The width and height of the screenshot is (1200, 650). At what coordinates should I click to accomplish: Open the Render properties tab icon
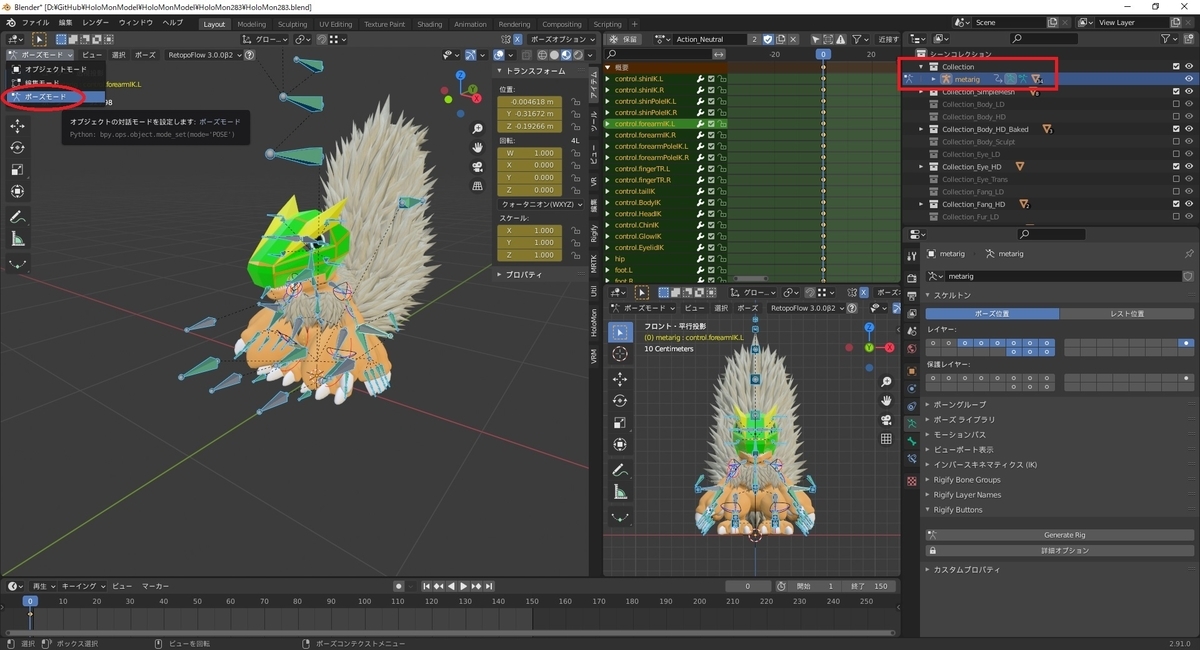pos(911,277)
